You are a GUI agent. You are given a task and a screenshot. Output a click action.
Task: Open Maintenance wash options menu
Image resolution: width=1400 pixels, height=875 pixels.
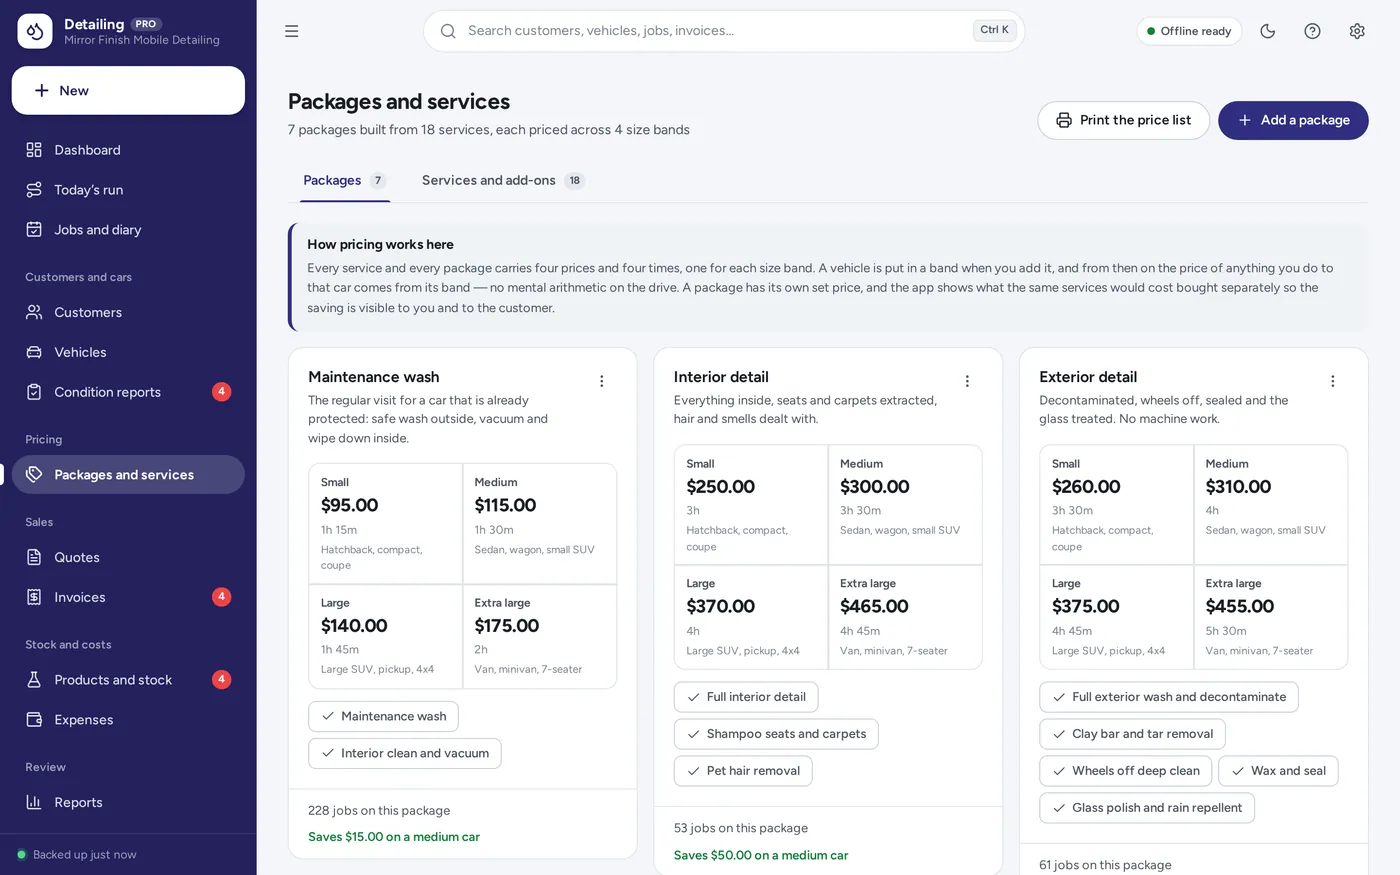point(602,381)
